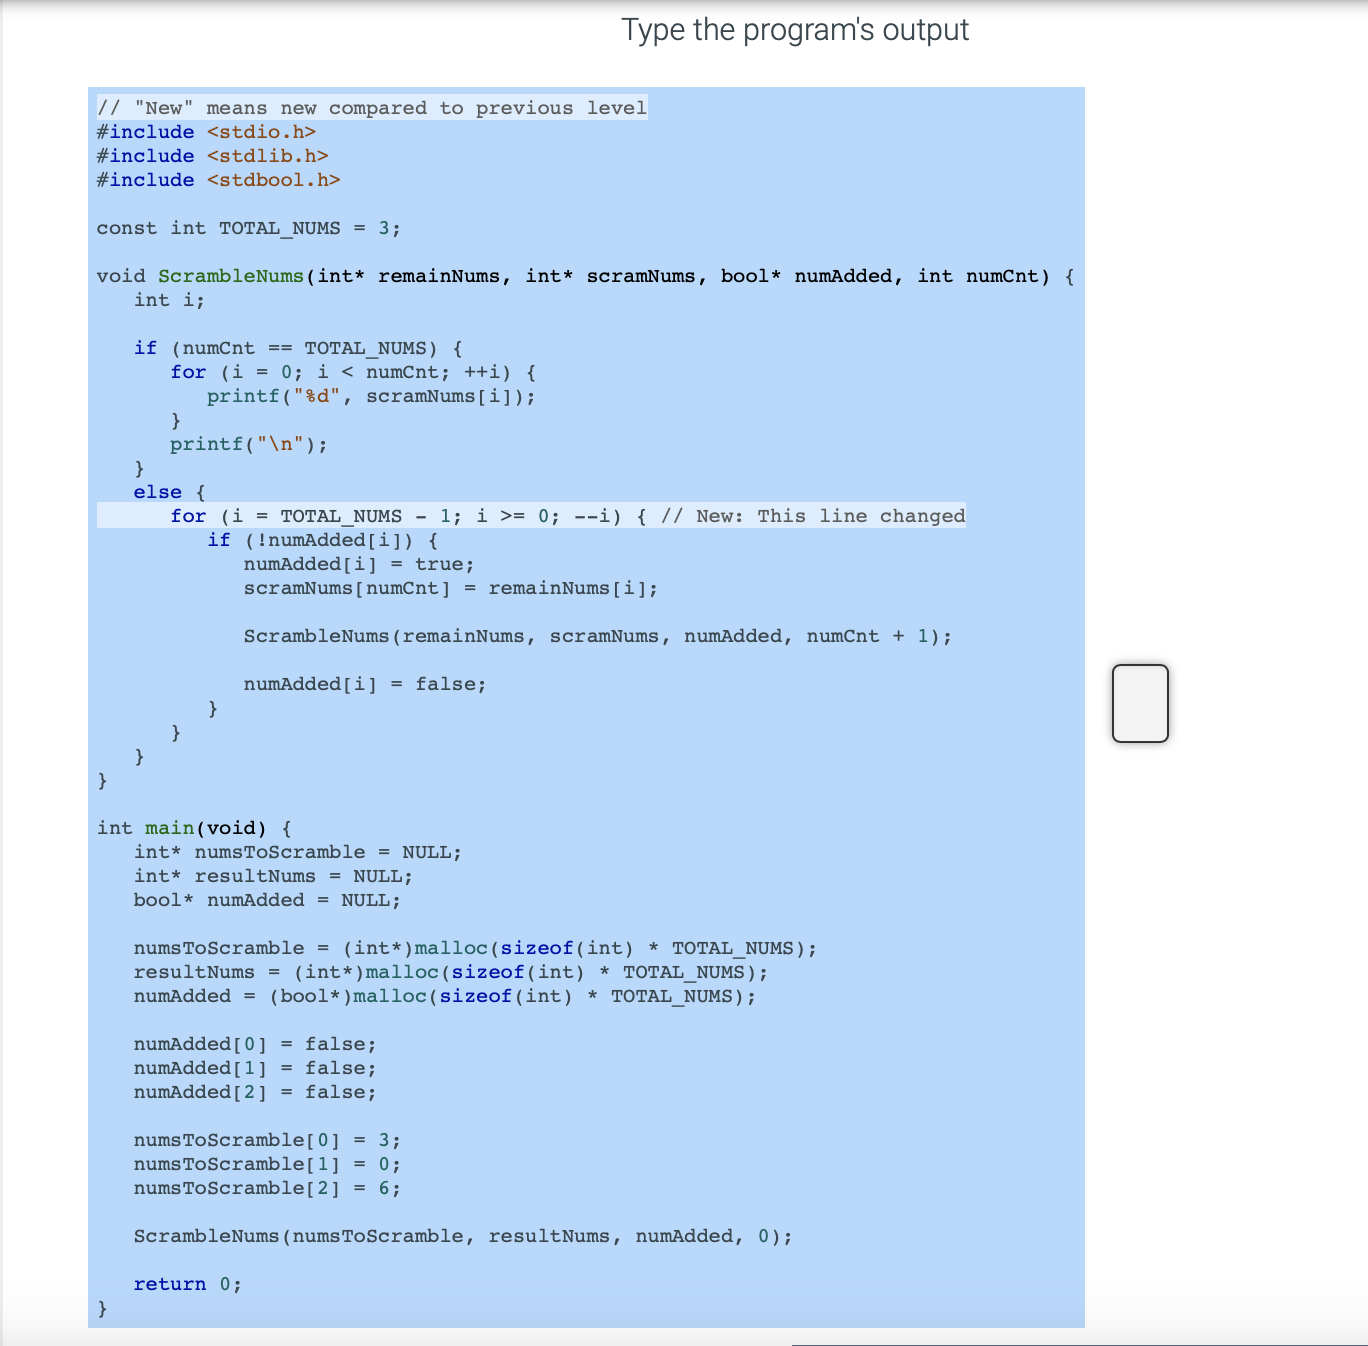Select the recursive ScrambleNums call

click(597, 635)
